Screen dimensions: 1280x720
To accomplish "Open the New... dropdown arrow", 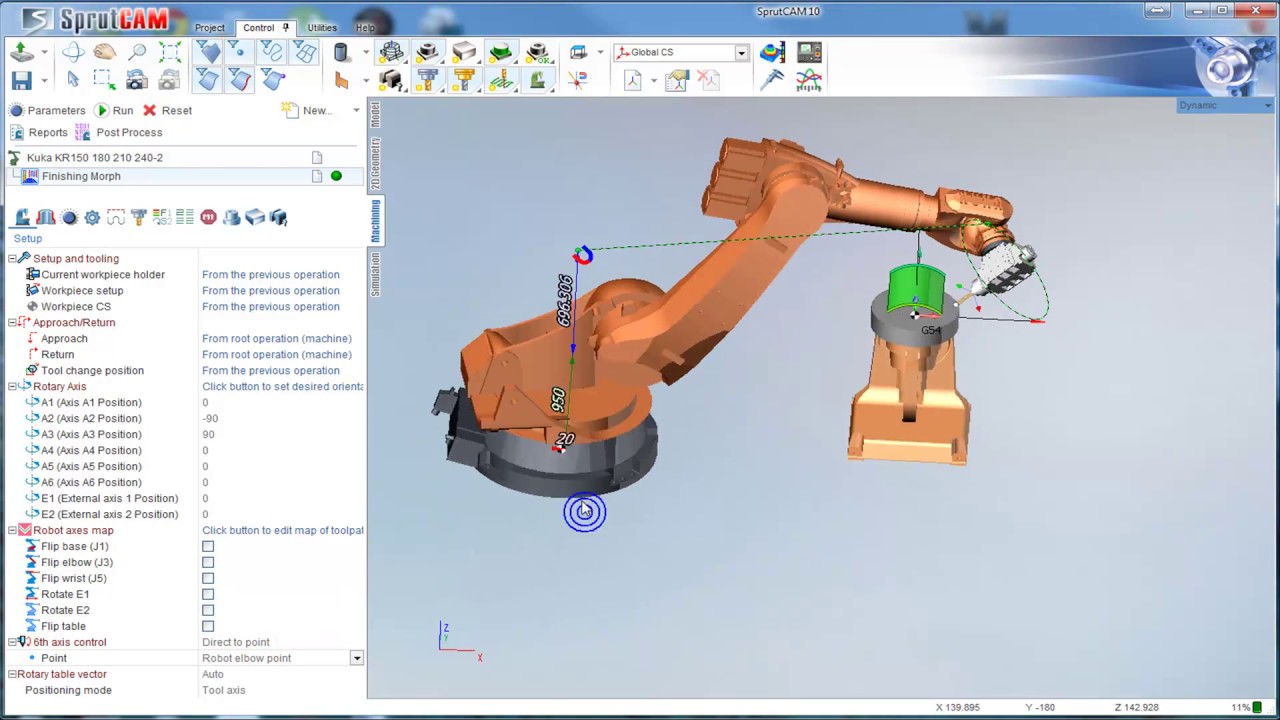I will tap(356, 110).
